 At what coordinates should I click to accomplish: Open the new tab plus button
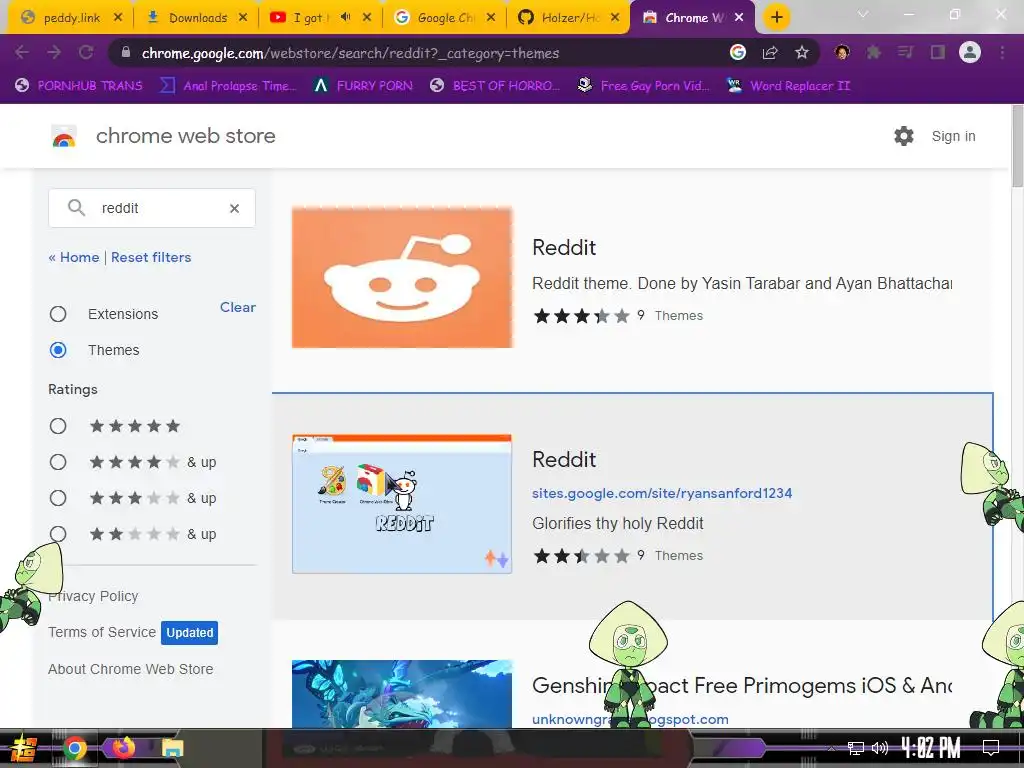tap(776, 17)
